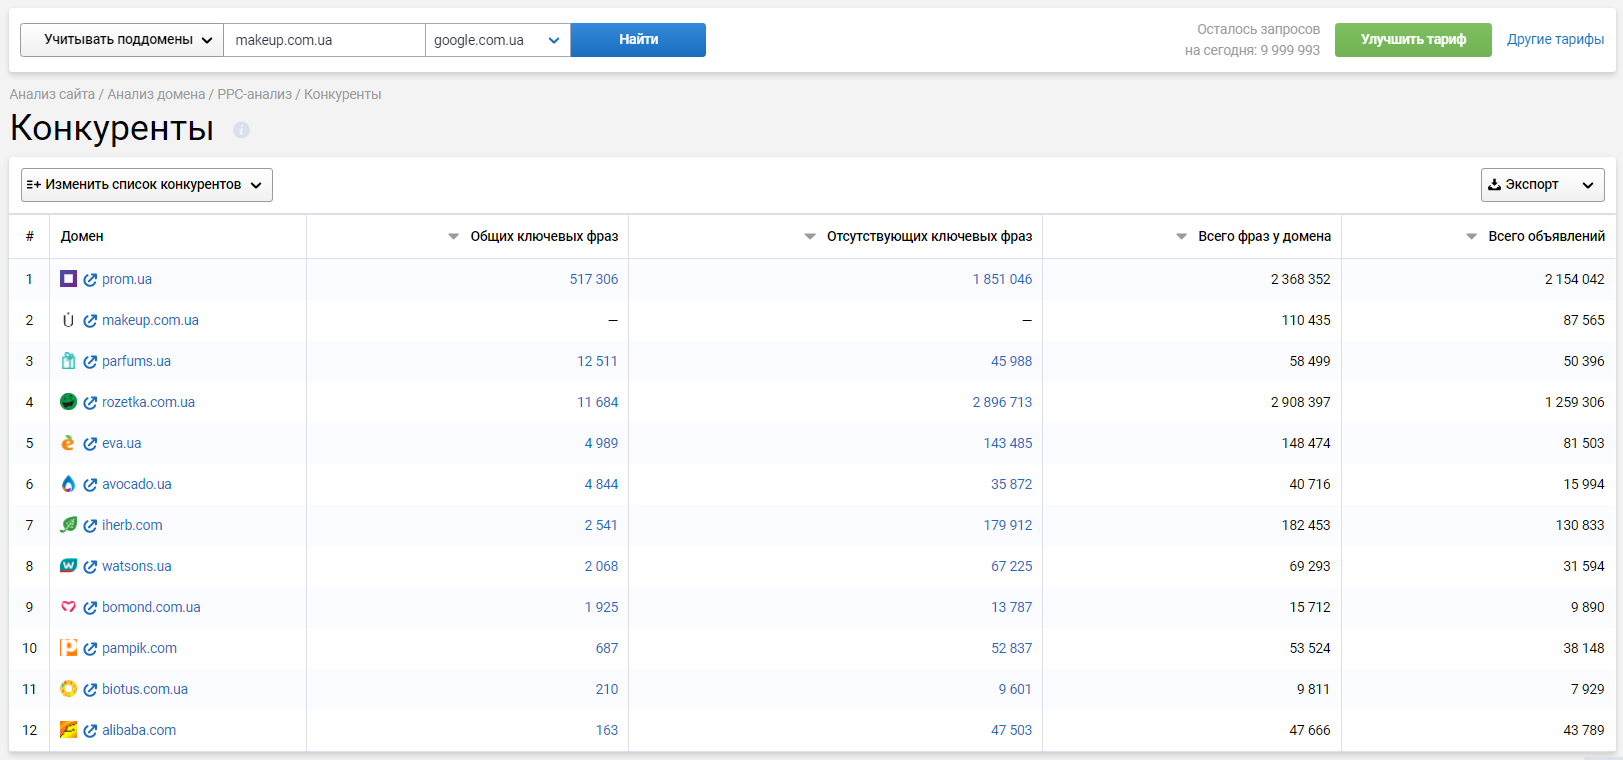Viewport: 1623px width, 760px height.
Task: Open external link icon for watsons.ua
Action: click(90, 567)
